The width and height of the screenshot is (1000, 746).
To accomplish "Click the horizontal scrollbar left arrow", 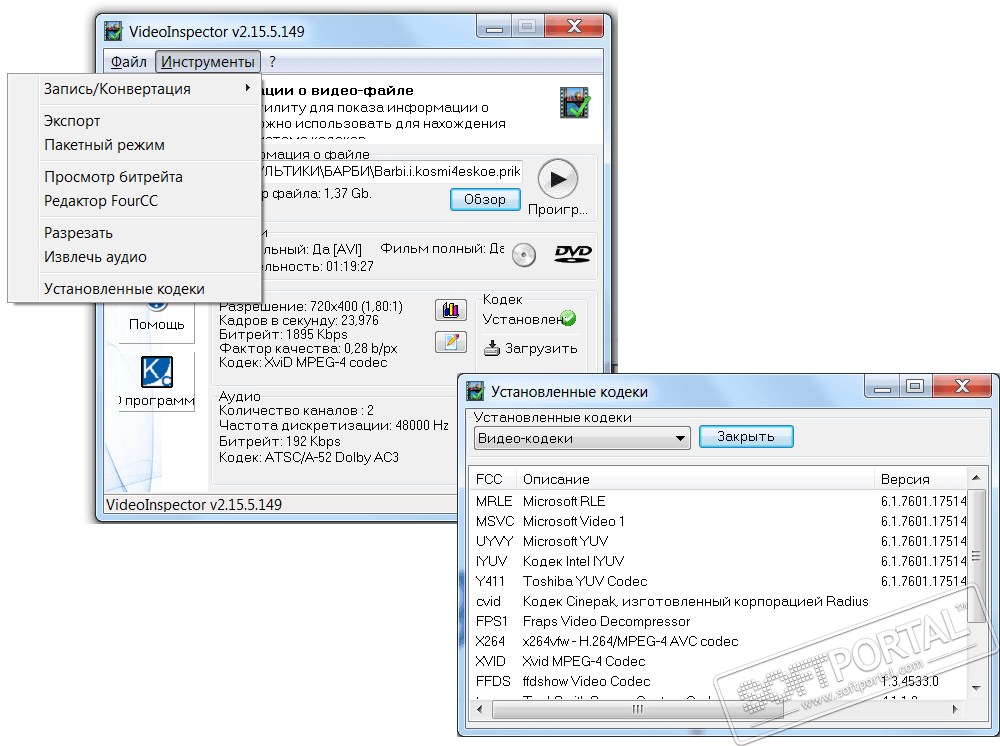I will [x=480, y=709].
